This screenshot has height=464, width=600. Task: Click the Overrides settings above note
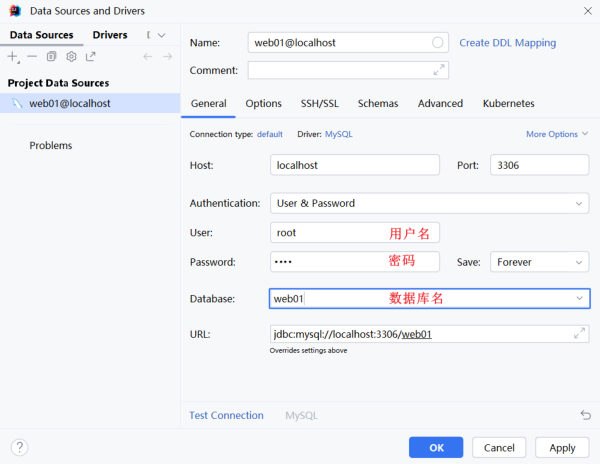pyautogui.click(x=308, y=350)
